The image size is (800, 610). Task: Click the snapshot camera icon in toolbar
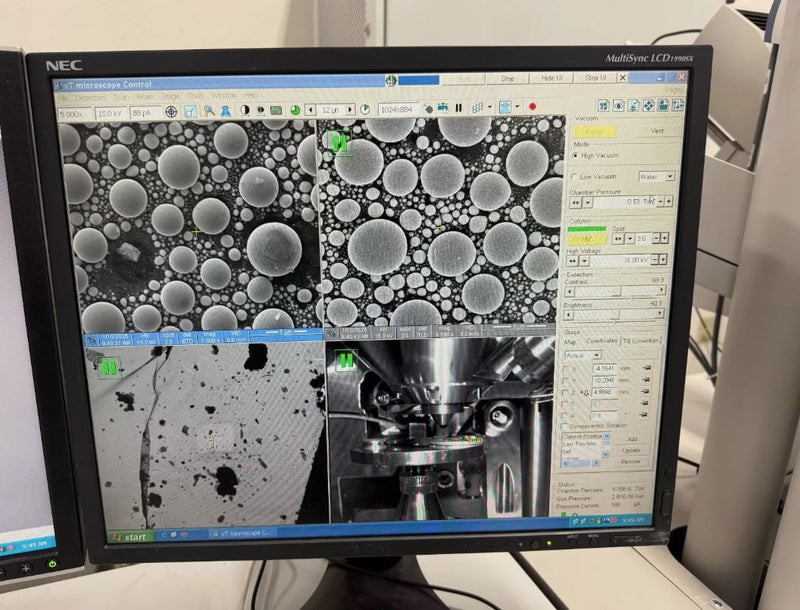[x=428, y=109]
